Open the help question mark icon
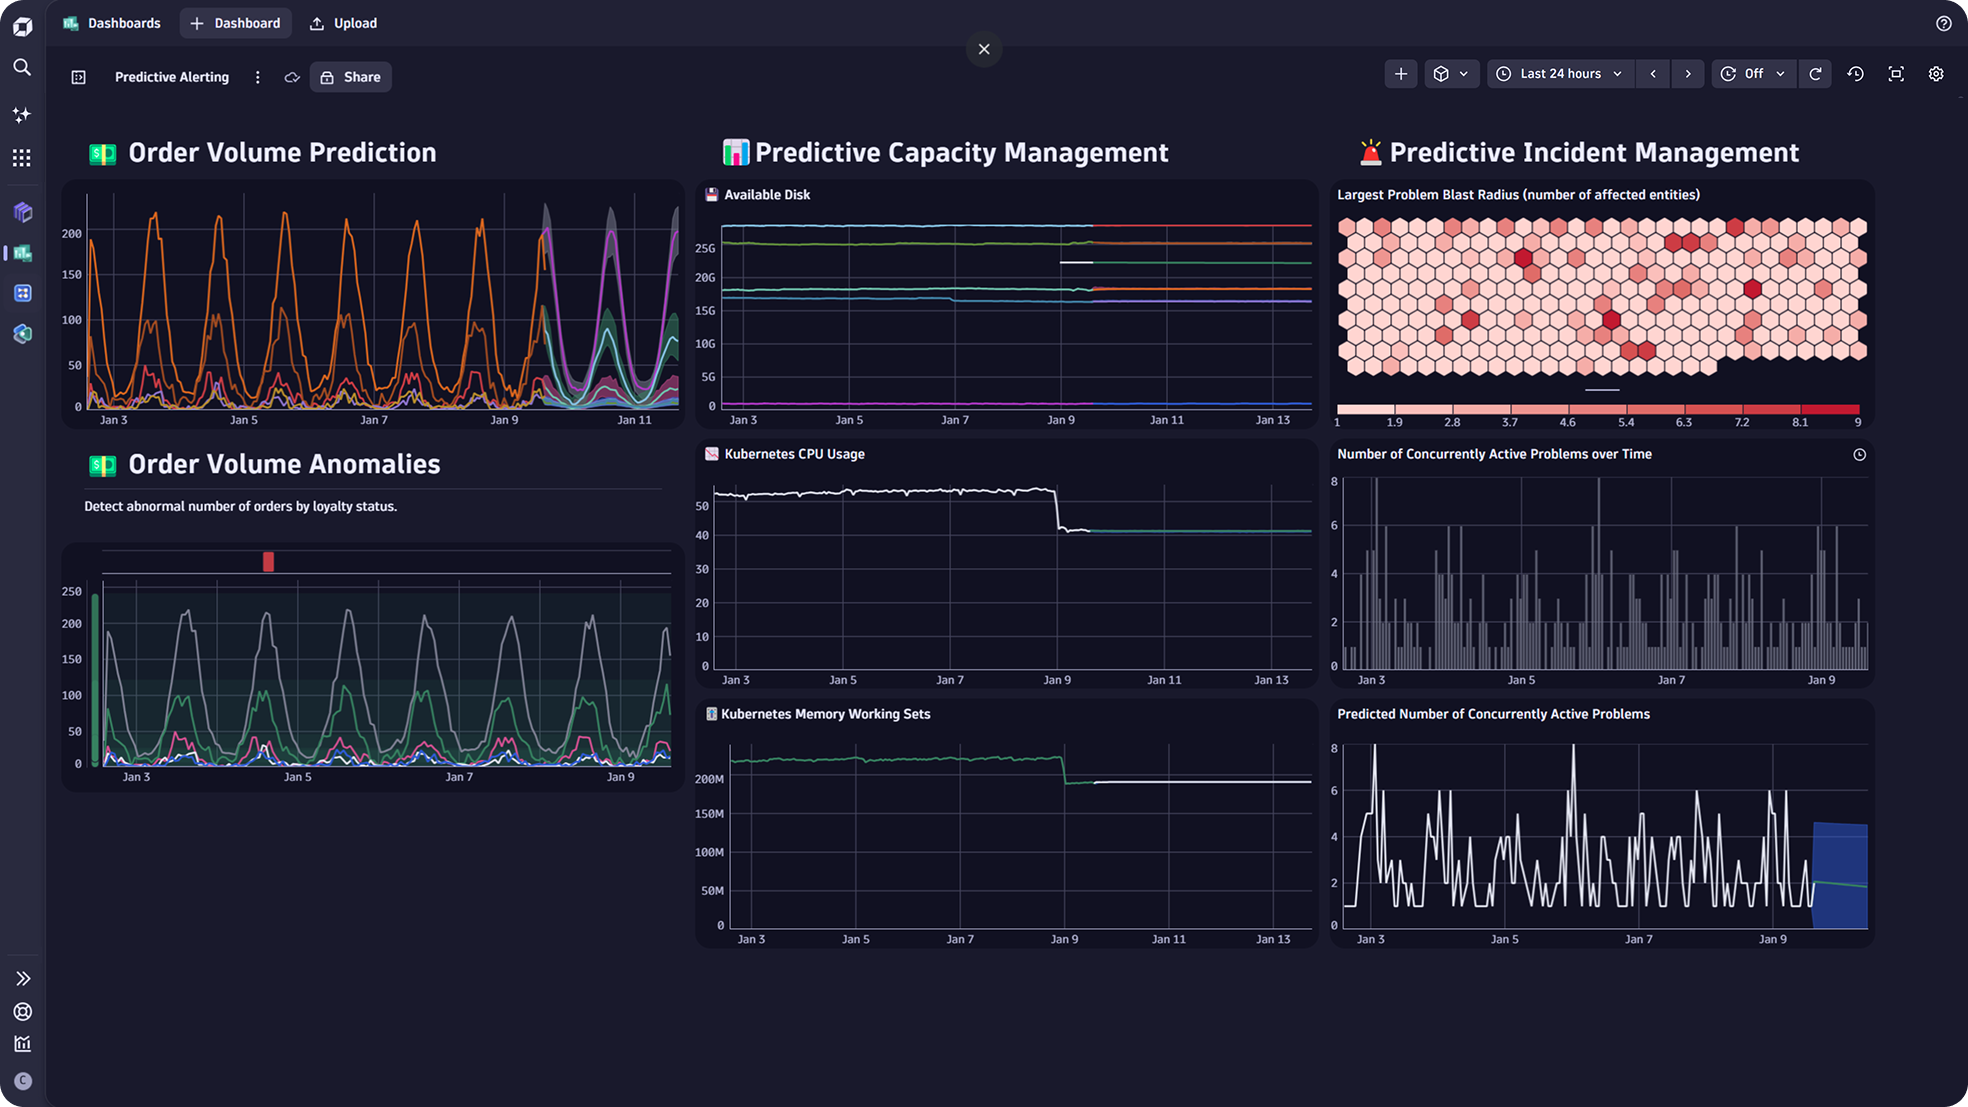This screenshot has width=1968, height=1107. pyautogui.click(x=1943, y=23)
